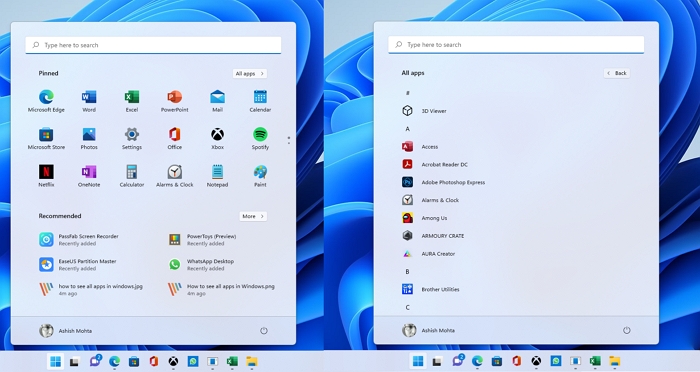Open 'How to see all apps in Windows.png'
Image resolution: width=700 pixels, height=372 pixels.
[221, 290]
